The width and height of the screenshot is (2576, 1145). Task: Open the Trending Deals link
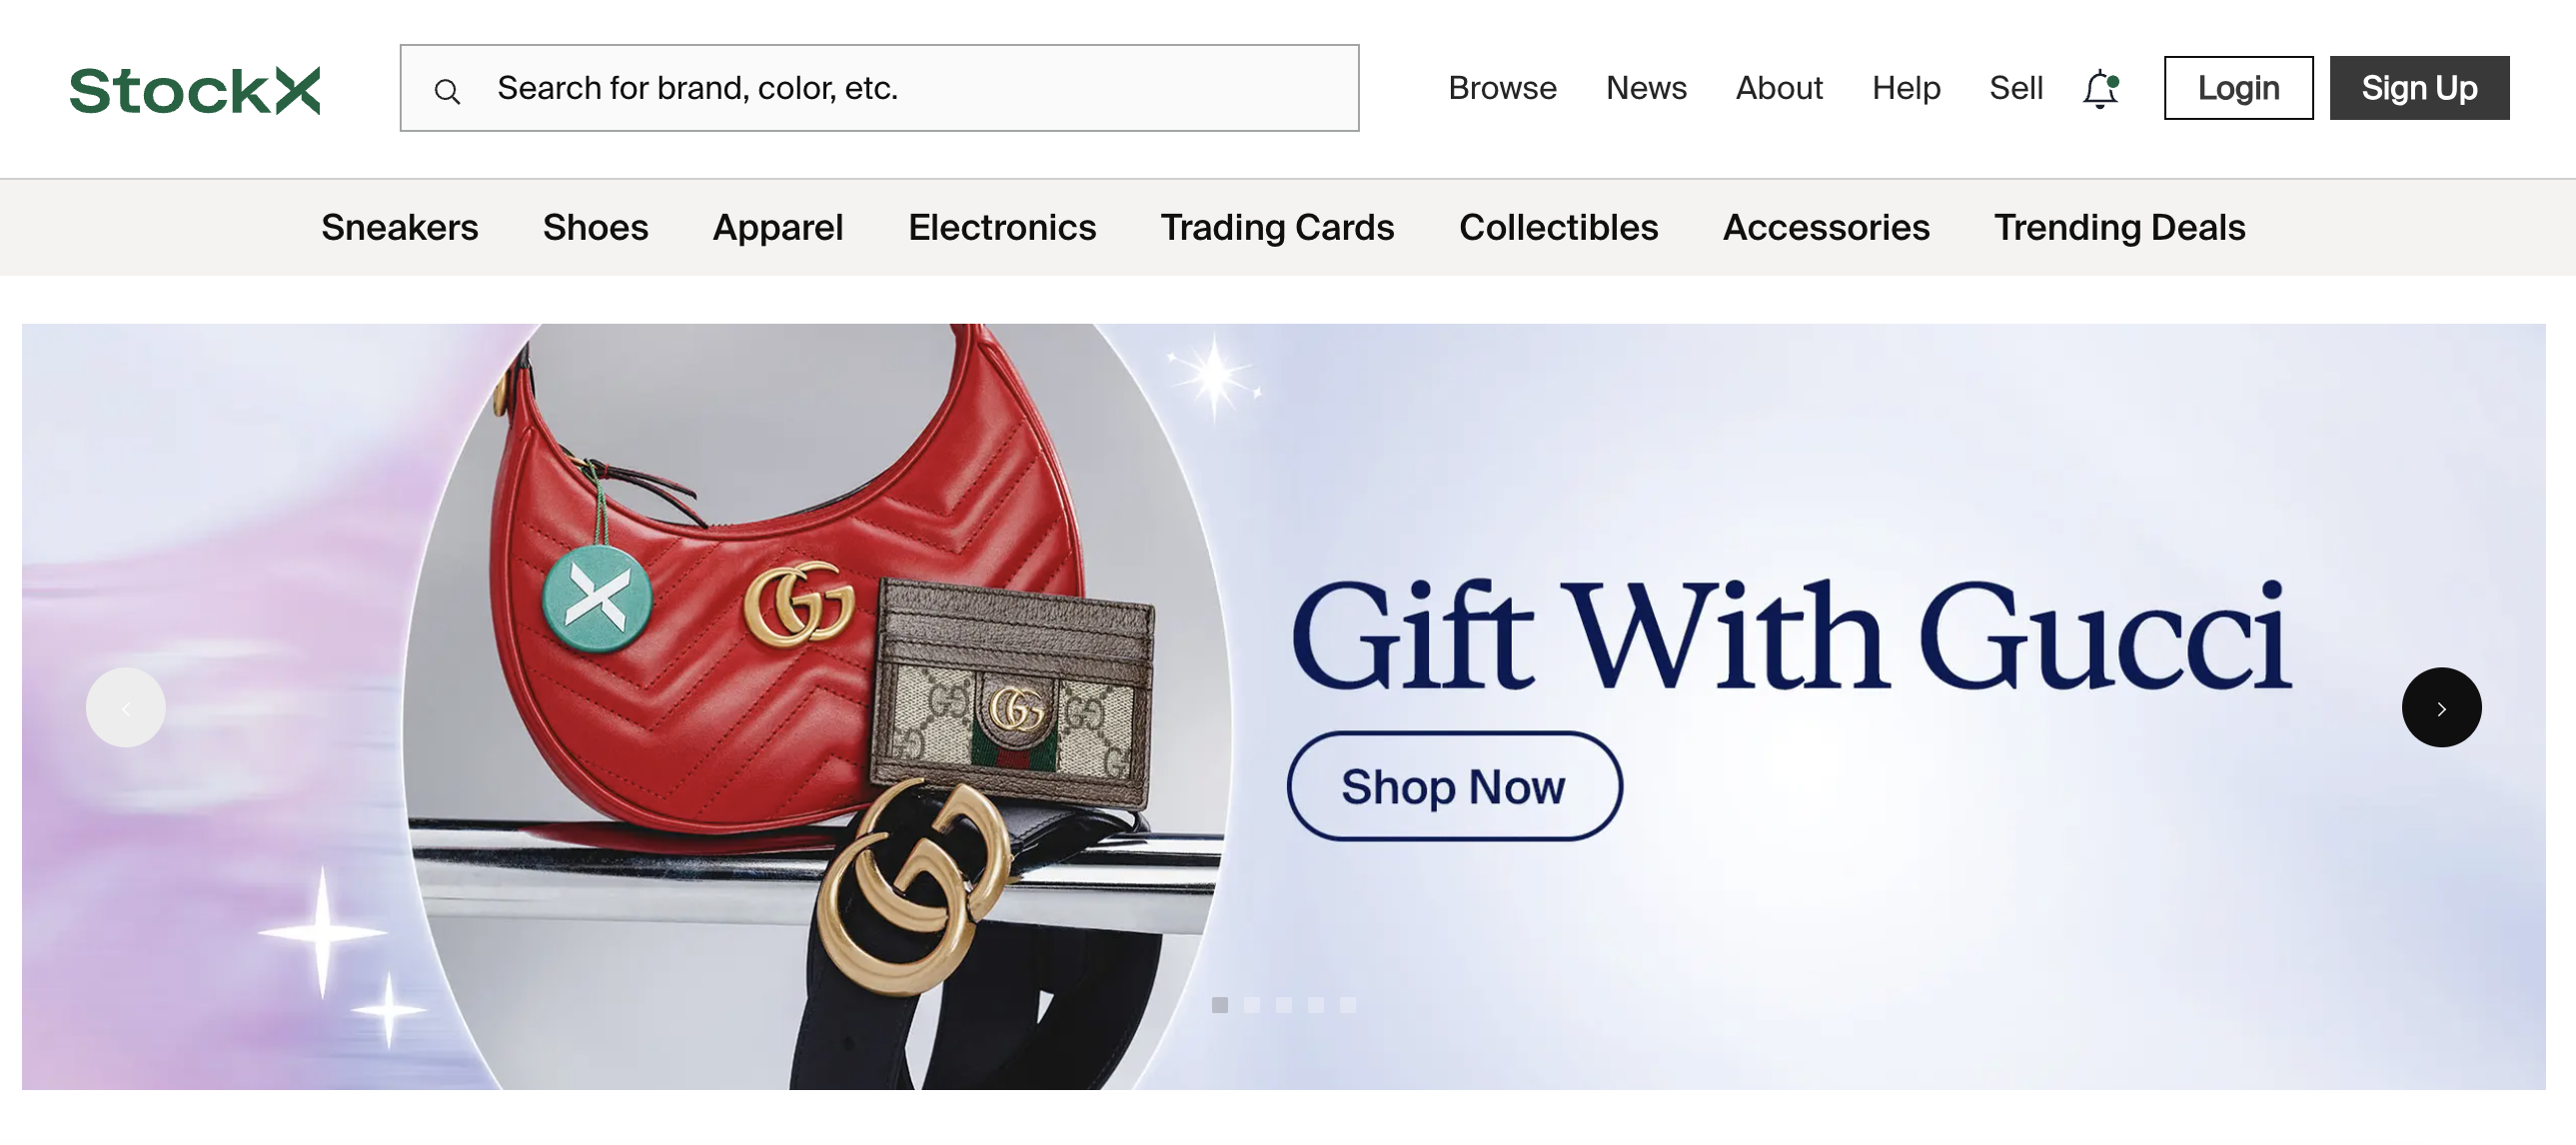[x=2119, y=227]
